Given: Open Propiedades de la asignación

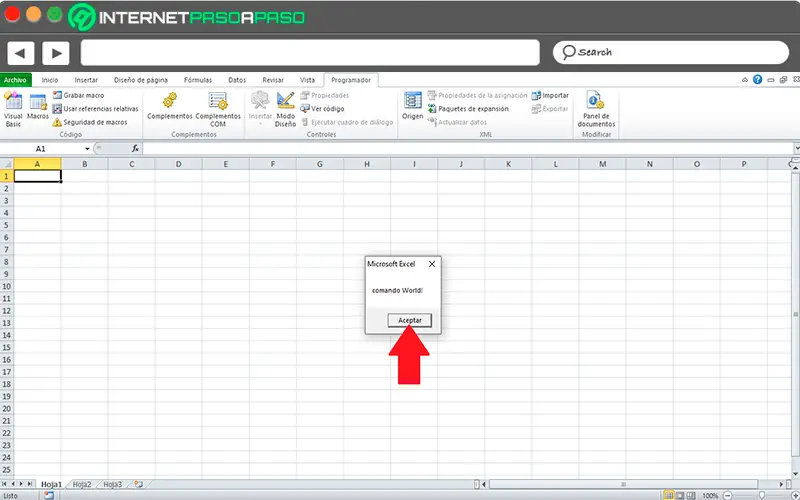Looking at the screenshot, I should [x=478, y=95].
